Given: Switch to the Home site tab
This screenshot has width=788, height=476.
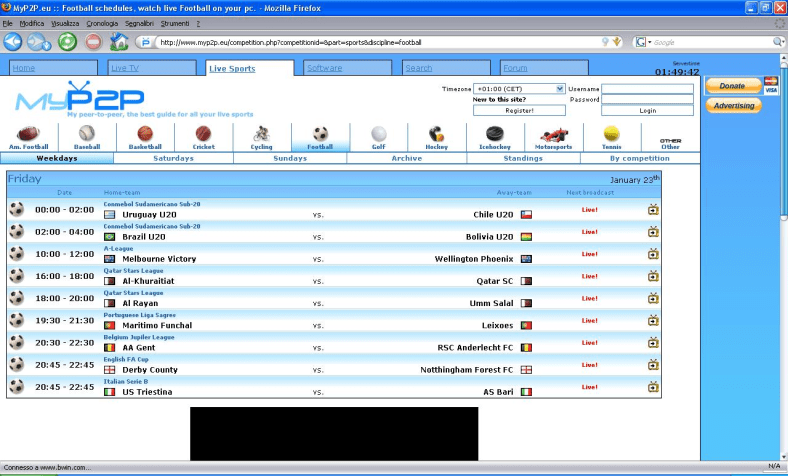Looking at the screenshot, I should tap(53, 68).
